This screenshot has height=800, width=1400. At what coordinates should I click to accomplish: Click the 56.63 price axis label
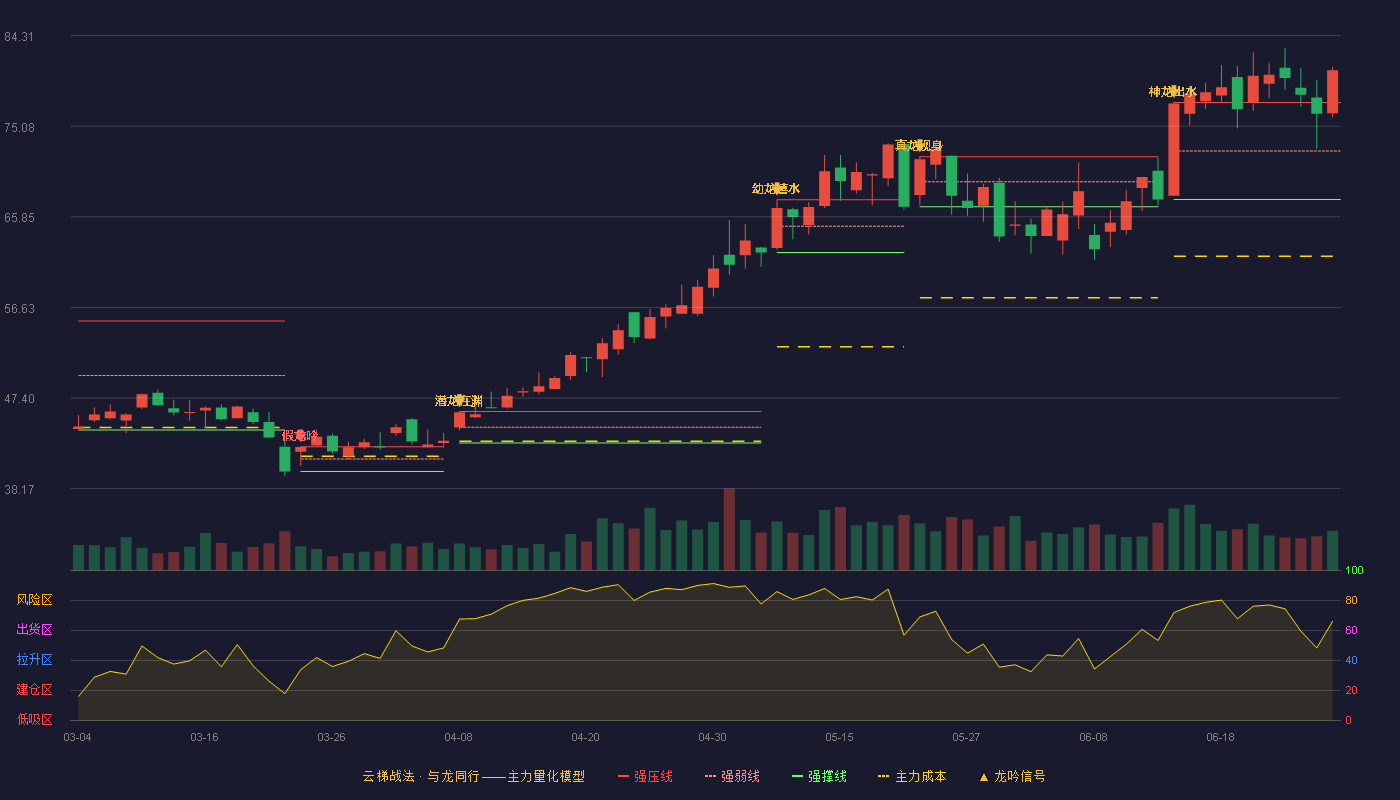click(x=19, y=309)
